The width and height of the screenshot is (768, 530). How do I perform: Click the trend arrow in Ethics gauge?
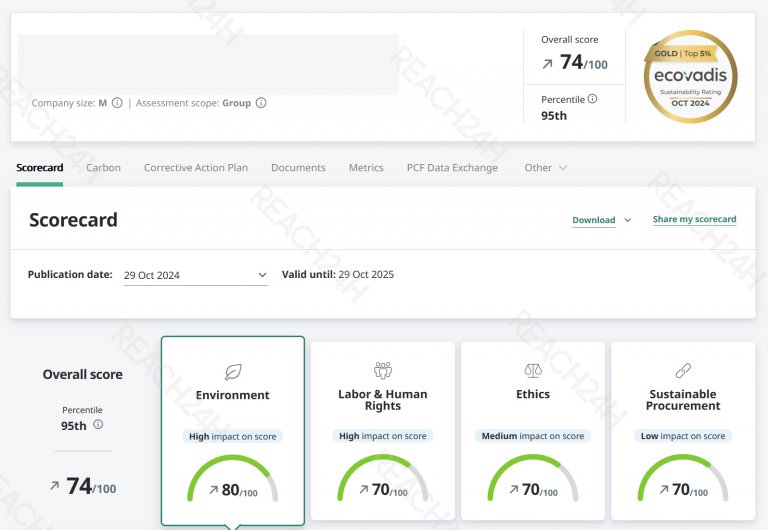pyautogui.click(x=514, y=489)
